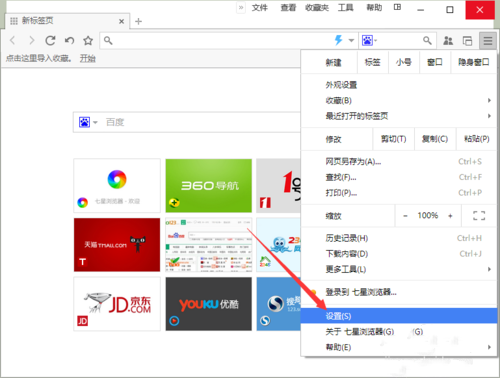Expand the chevron before 文件 menu
The image size is (500, 378).
tap(241, 7)
